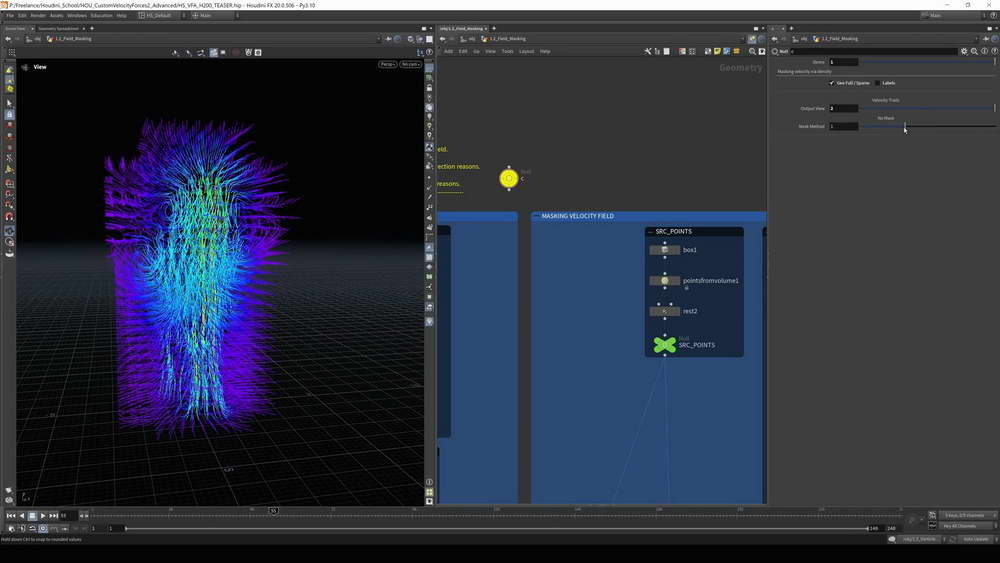The width and height of the screenshot is (1000, 563).
Task: Toggle the Auto Update mode button
Action: coord(975,539)
